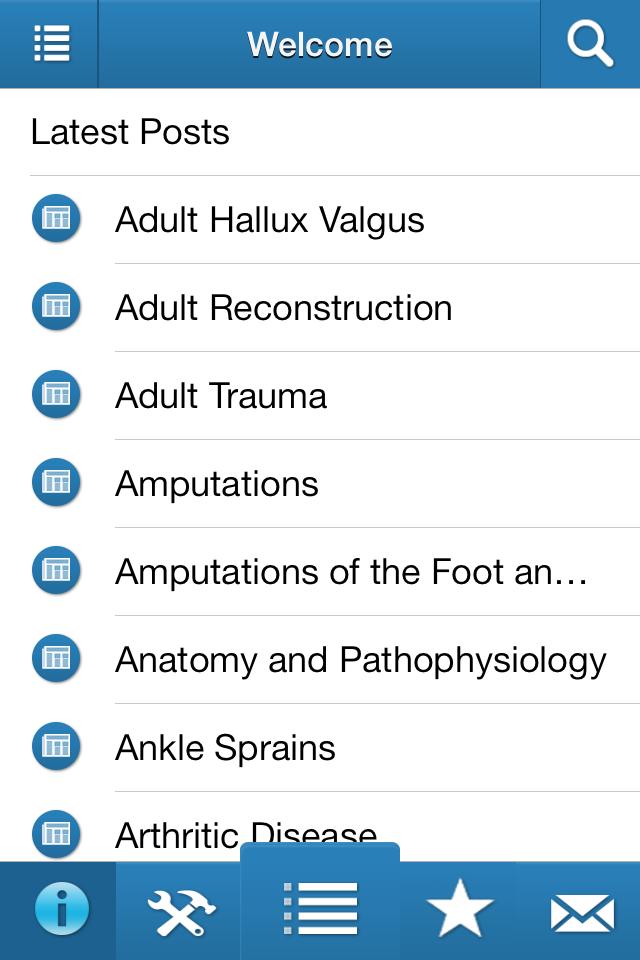The image size is (640, 960).
Task: Open the Arthritic Disease entry
Action: (249, 834)
